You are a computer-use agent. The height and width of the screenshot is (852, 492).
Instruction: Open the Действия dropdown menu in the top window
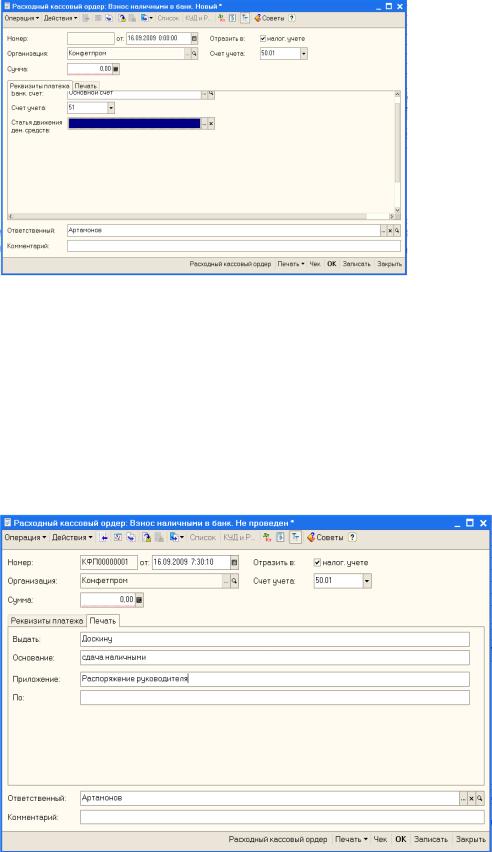[x=60, y=18]
